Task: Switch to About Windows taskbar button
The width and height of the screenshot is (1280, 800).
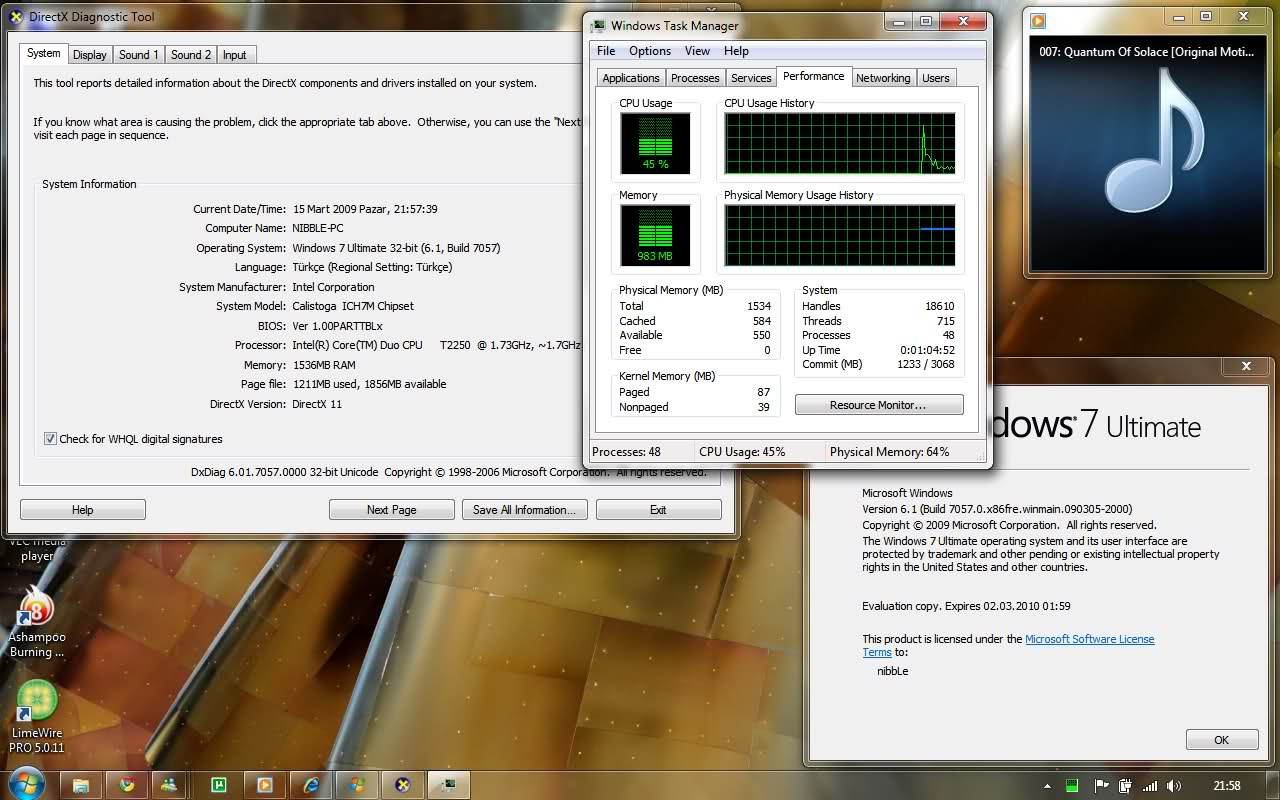Action: 357,785
